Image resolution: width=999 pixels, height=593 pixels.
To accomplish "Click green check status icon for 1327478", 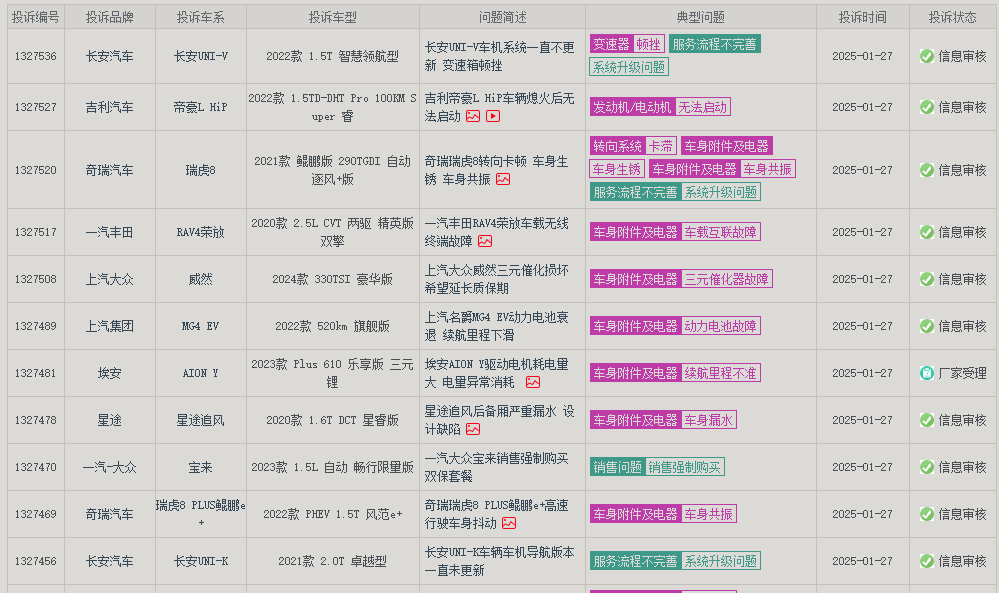I will [927, 420].
